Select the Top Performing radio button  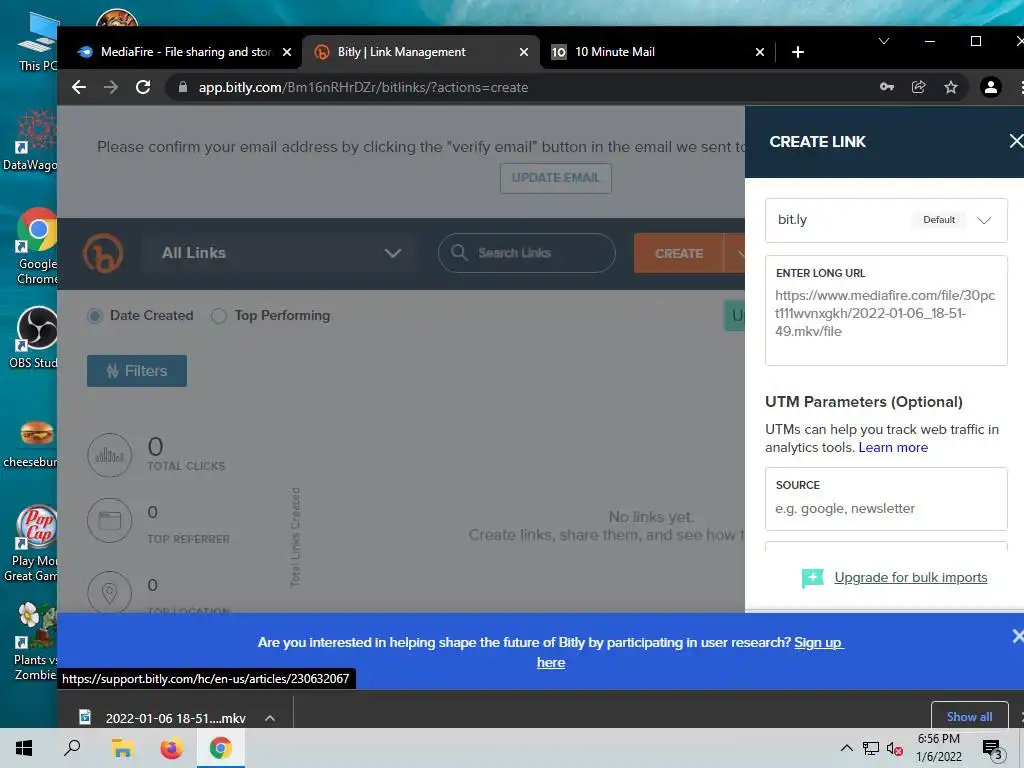pos(219,316)
